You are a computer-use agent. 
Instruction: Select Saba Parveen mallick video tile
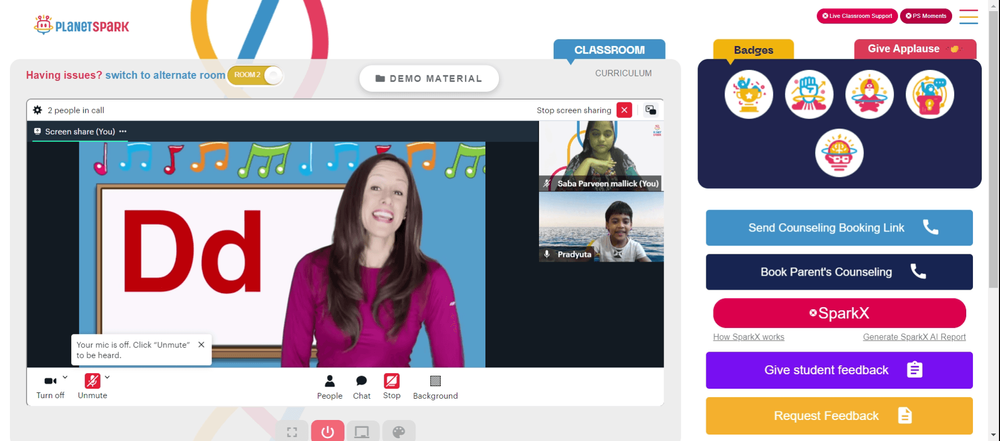[x=601, y=156]
